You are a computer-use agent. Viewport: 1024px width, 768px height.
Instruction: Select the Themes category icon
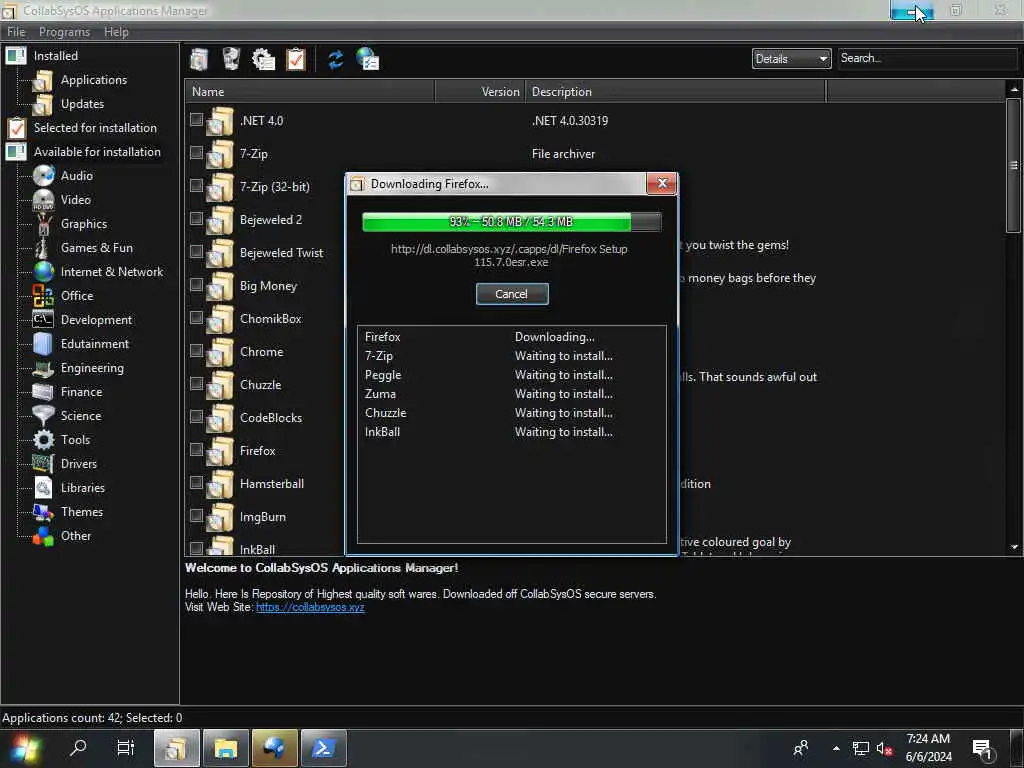click(x=43, y=512)
